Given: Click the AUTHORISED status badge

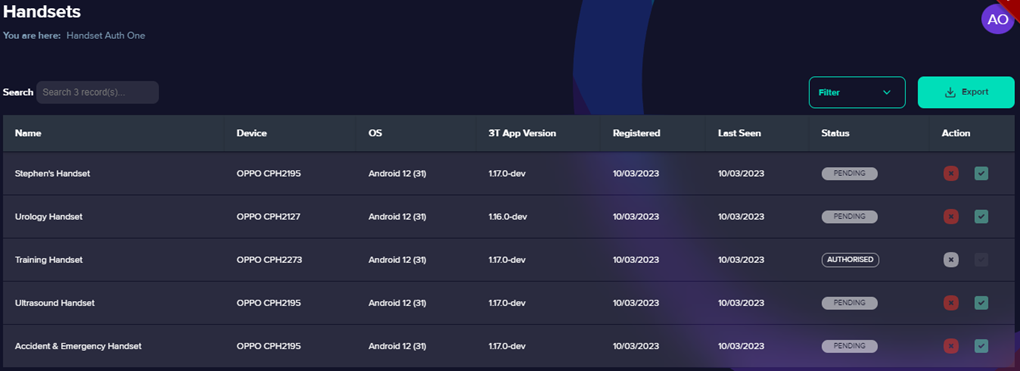Looking at the screenshot, I should click(850, 260).
